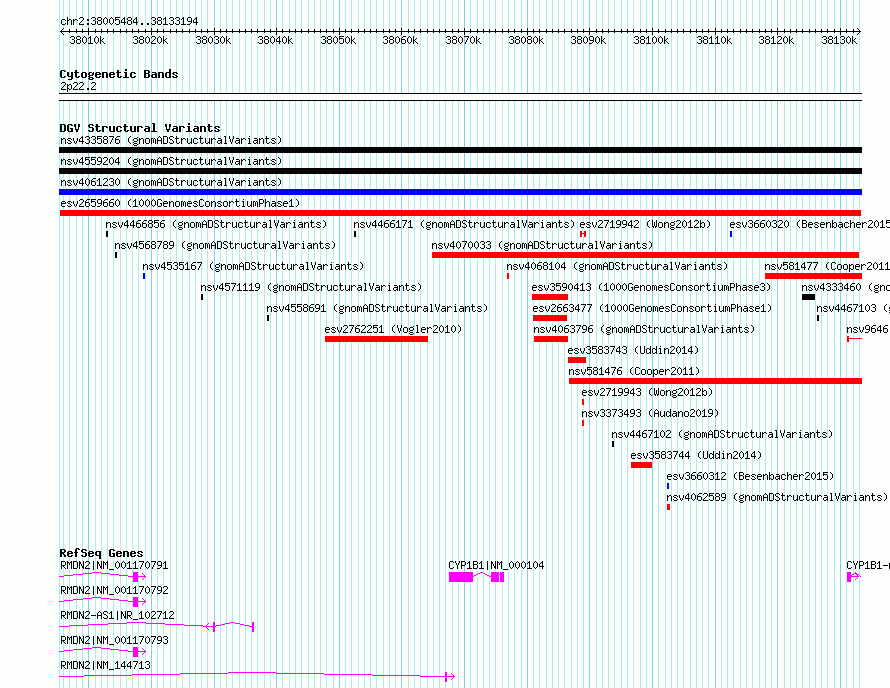This screenshot has width=890, height=688.
Task: Click the nsv9646 variant label
Action: coord(867,329)
